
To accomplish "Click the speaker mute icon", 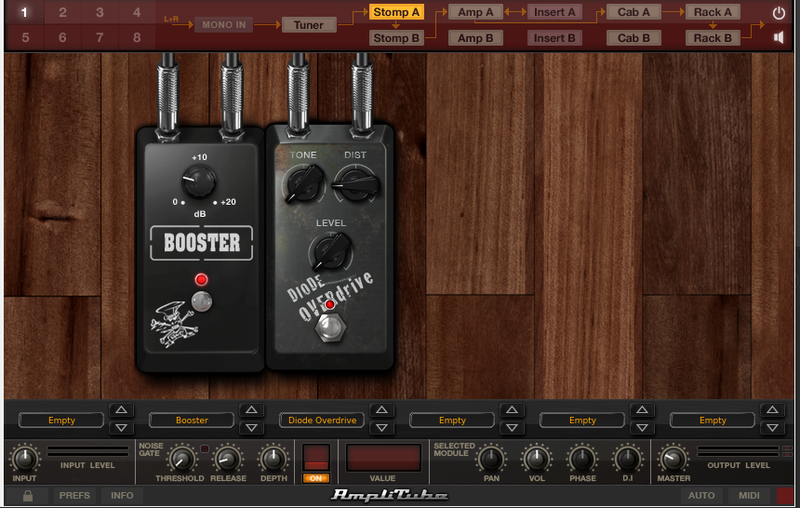I will (x=779, y=37).
